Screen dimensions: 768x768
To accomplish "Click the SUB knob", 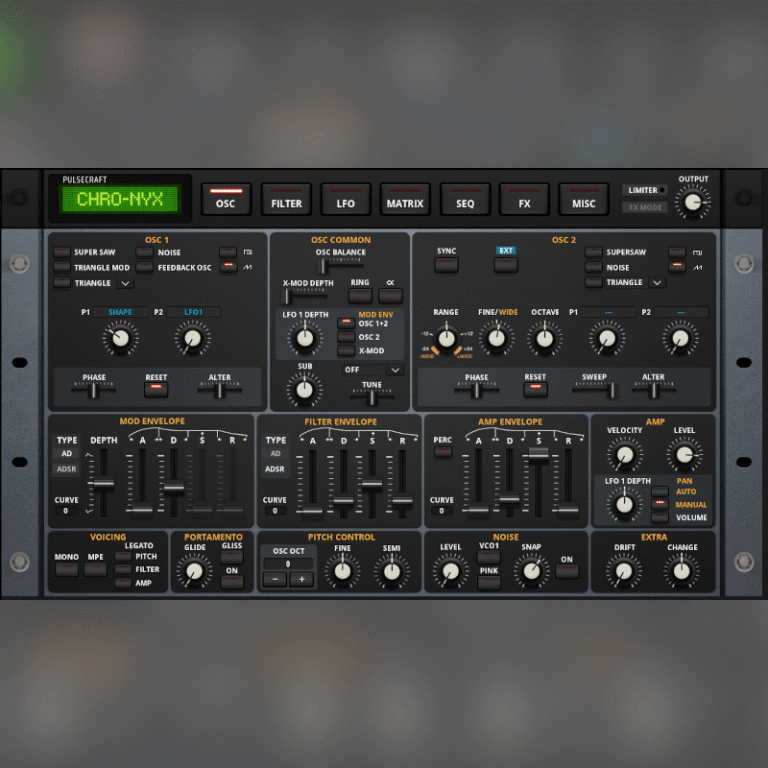I will 305,390.
